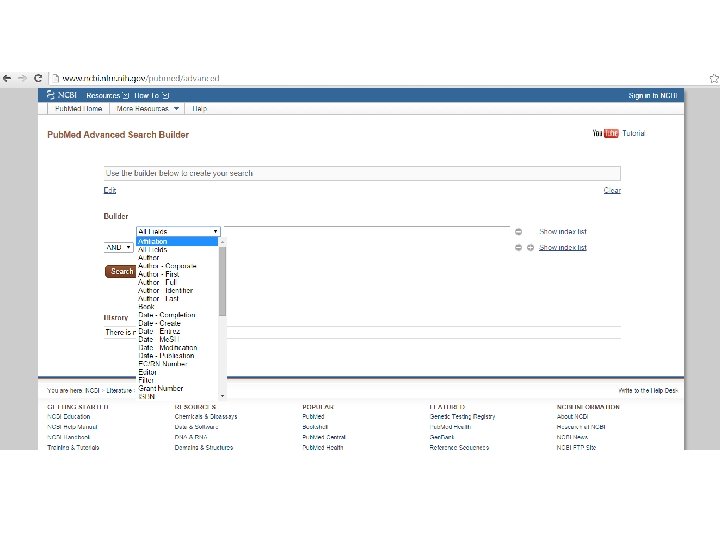
Task: Go back using browser back arrow
Action: (x=7, y=78)
